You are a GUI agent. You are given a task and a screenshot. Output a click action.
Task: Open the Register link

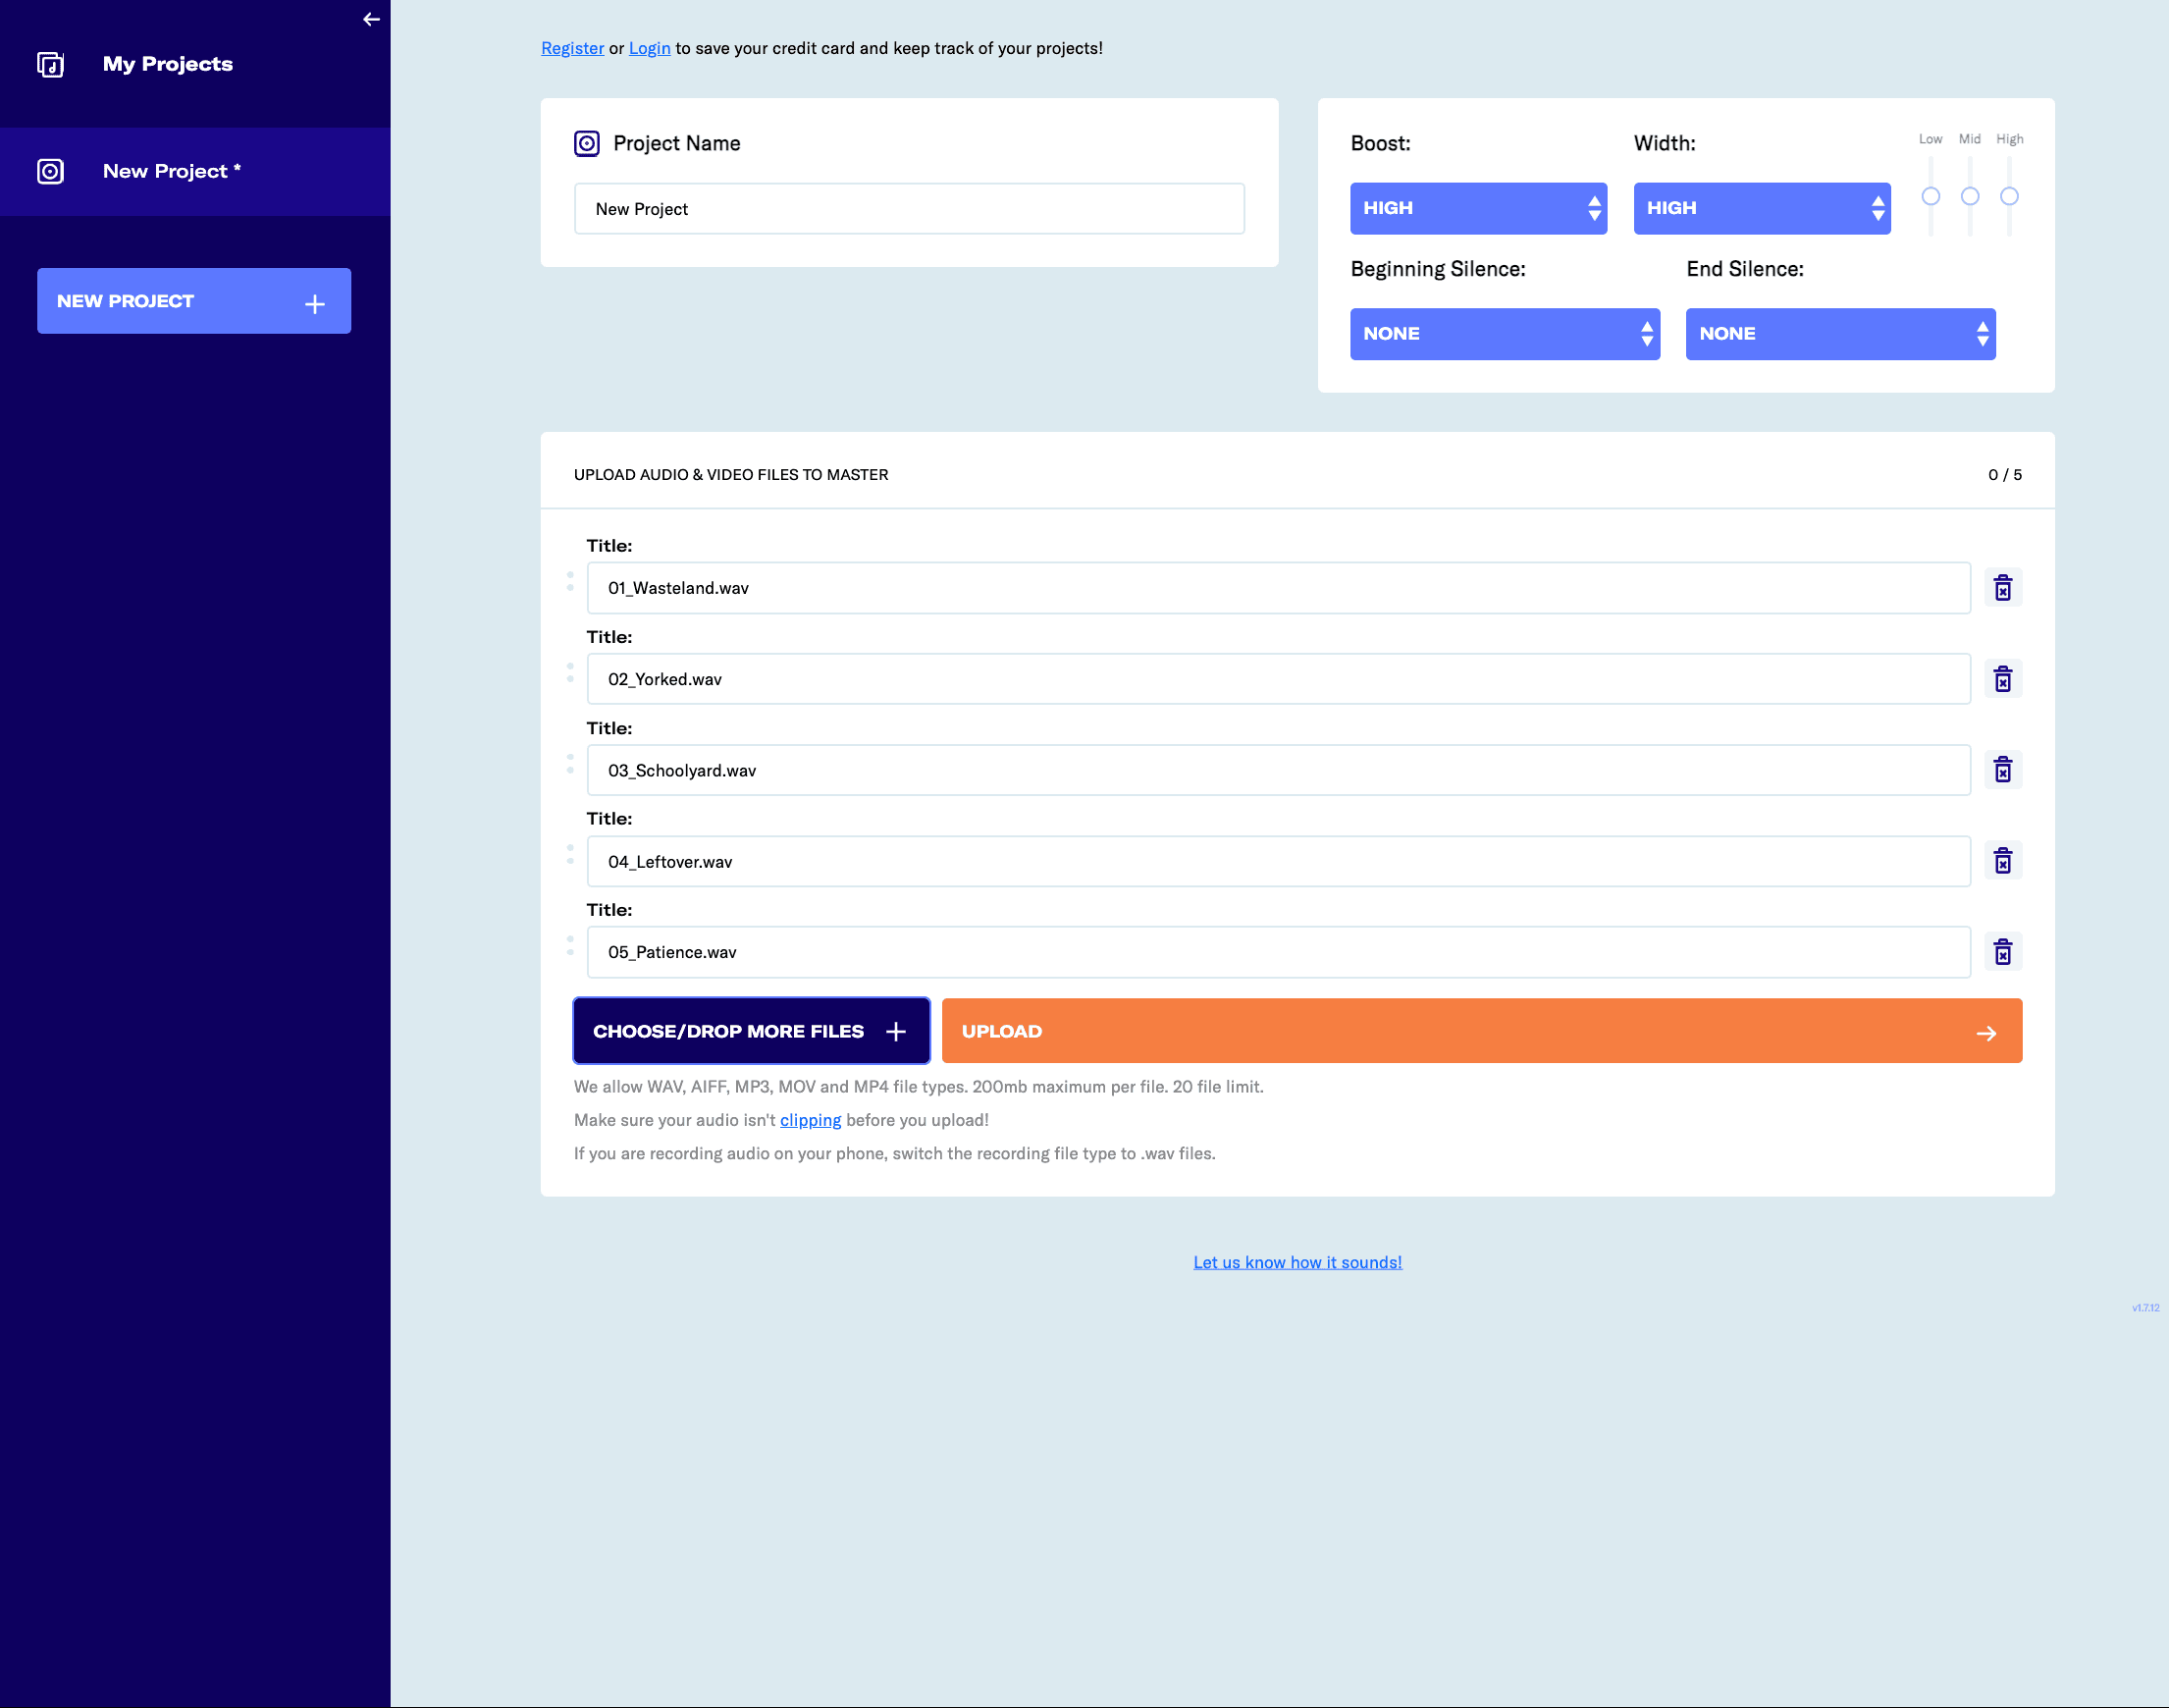(x=572, y=48)
